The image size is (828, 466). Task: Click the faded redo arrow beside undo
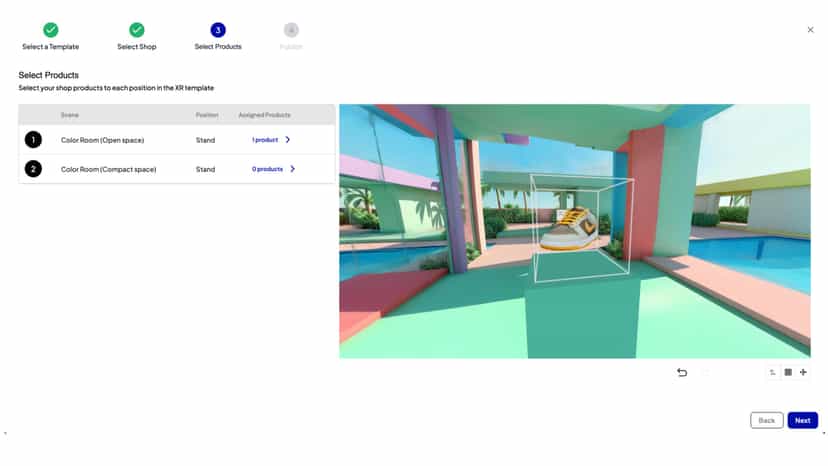pos(704,372)
